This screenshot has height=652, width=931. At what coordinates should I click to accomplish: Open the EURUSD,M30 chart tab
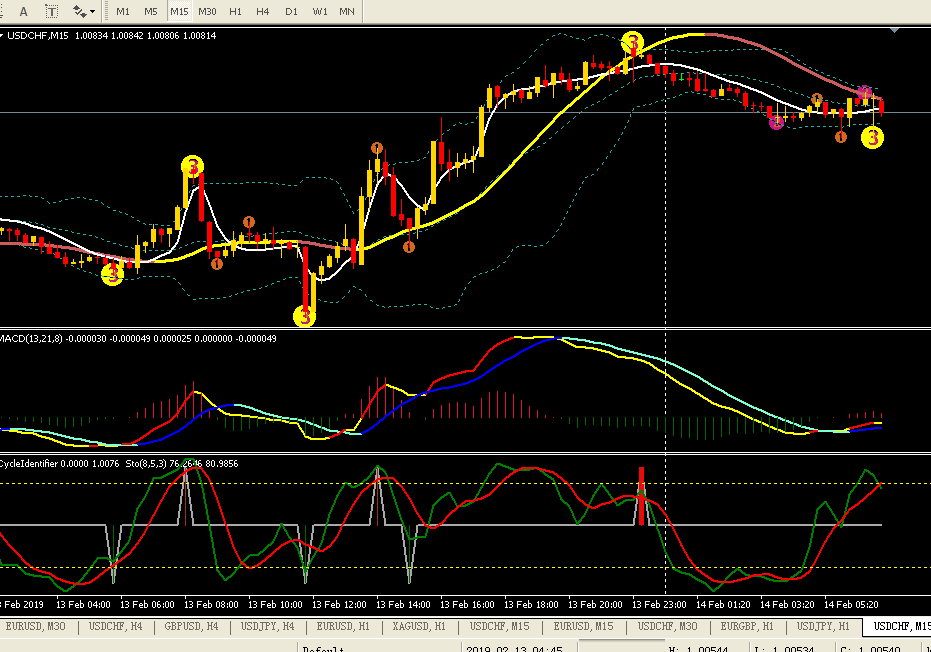(x=36, y=626)
